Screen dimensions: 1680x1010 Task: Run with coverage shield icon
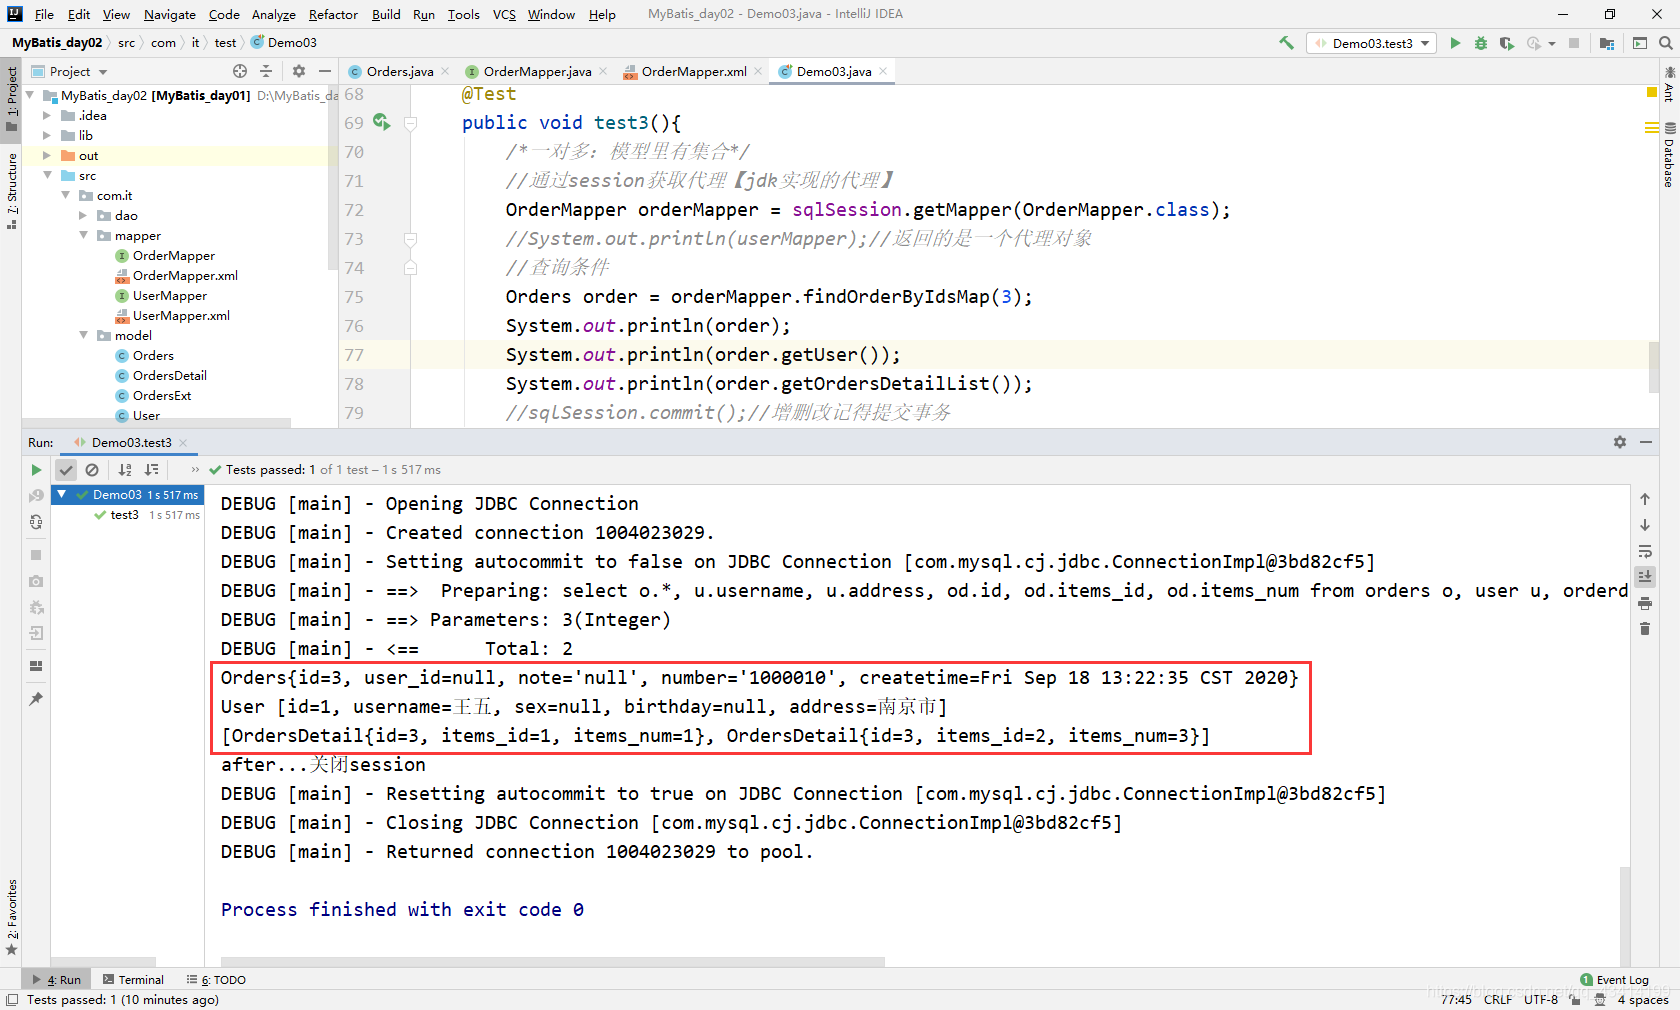coord(1506,43)
